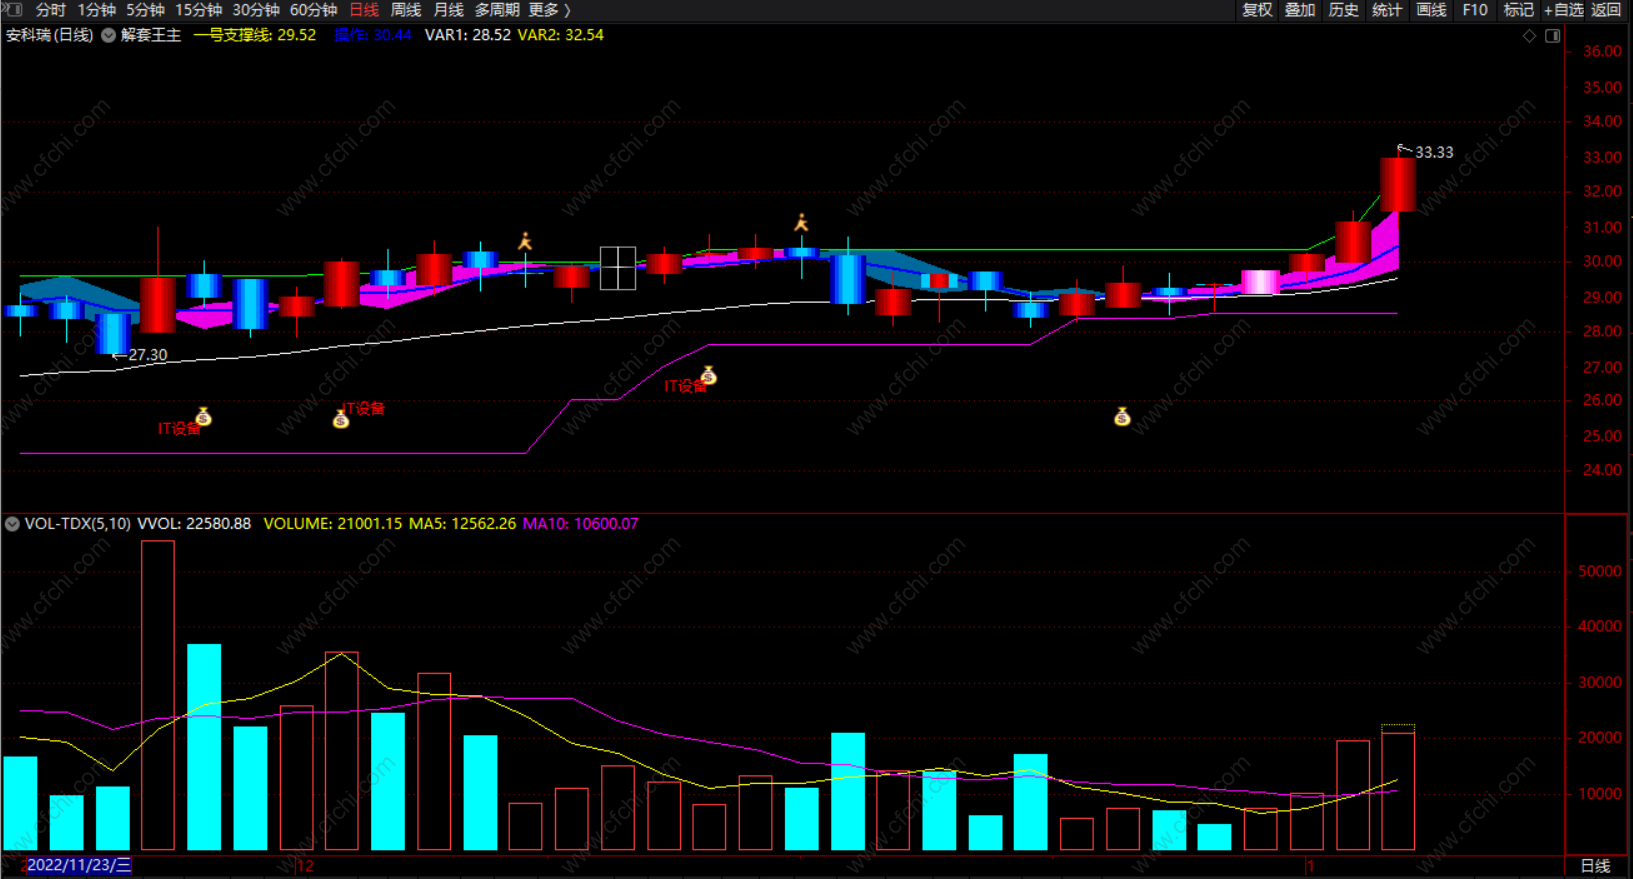Viewport: 1633px width, 879px height.
Task: Click the second orange running-man signal icon
Action: click(801, 222)
